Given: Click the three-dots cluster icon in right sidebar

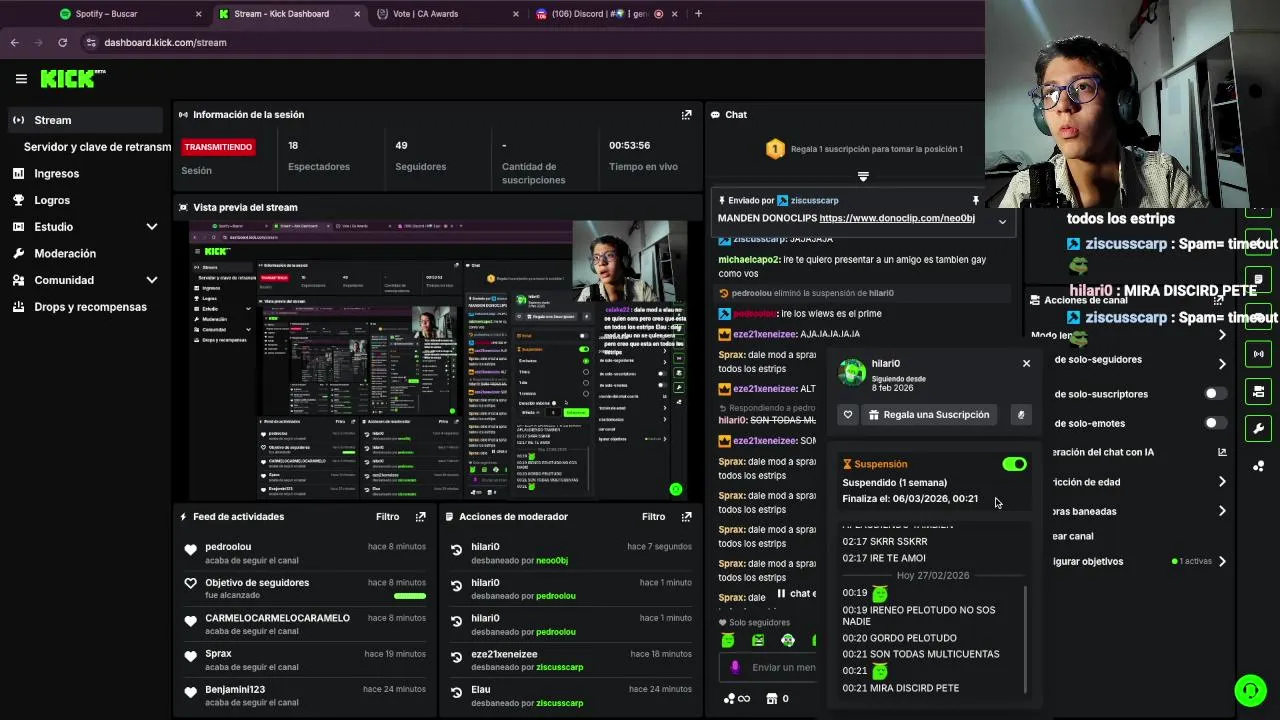Looking at the screenshot, I should point(1258,466).
